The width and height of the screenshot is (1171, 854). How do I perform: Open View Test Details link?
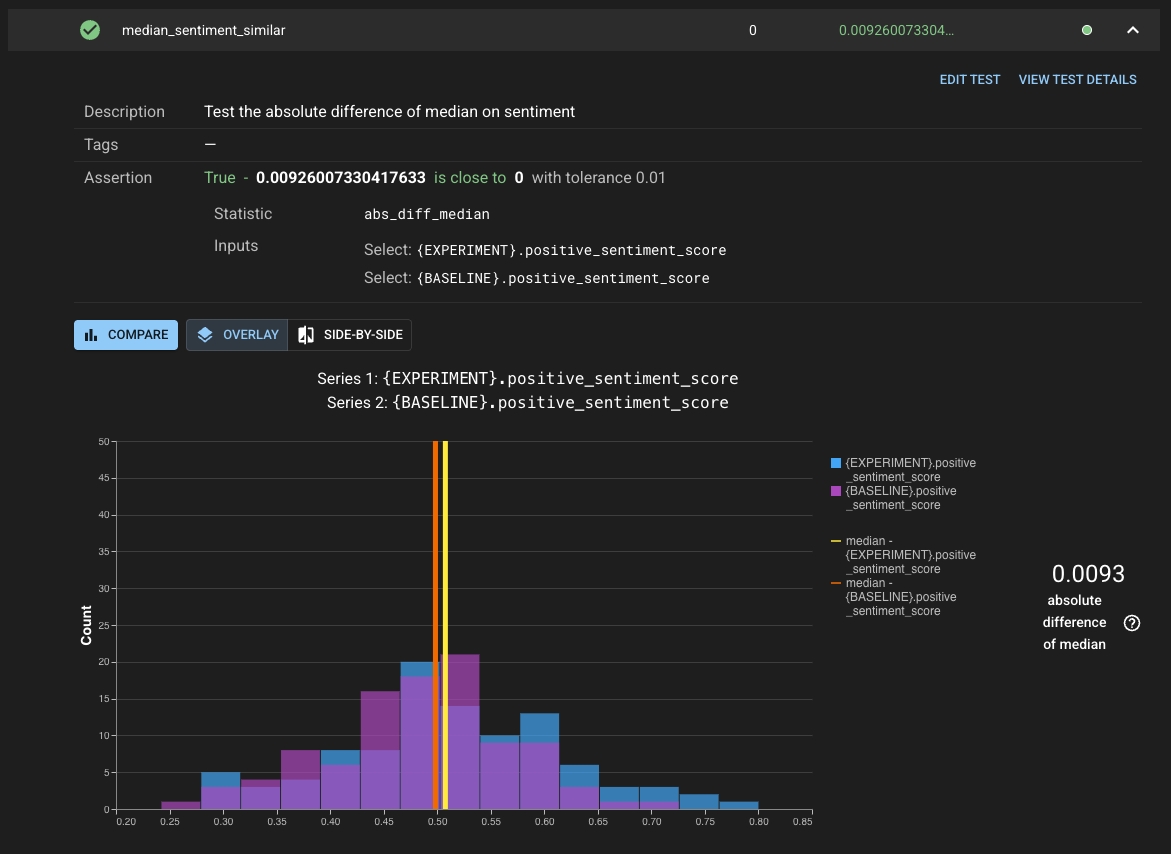pyautogui.click(x=1077, y=79)
